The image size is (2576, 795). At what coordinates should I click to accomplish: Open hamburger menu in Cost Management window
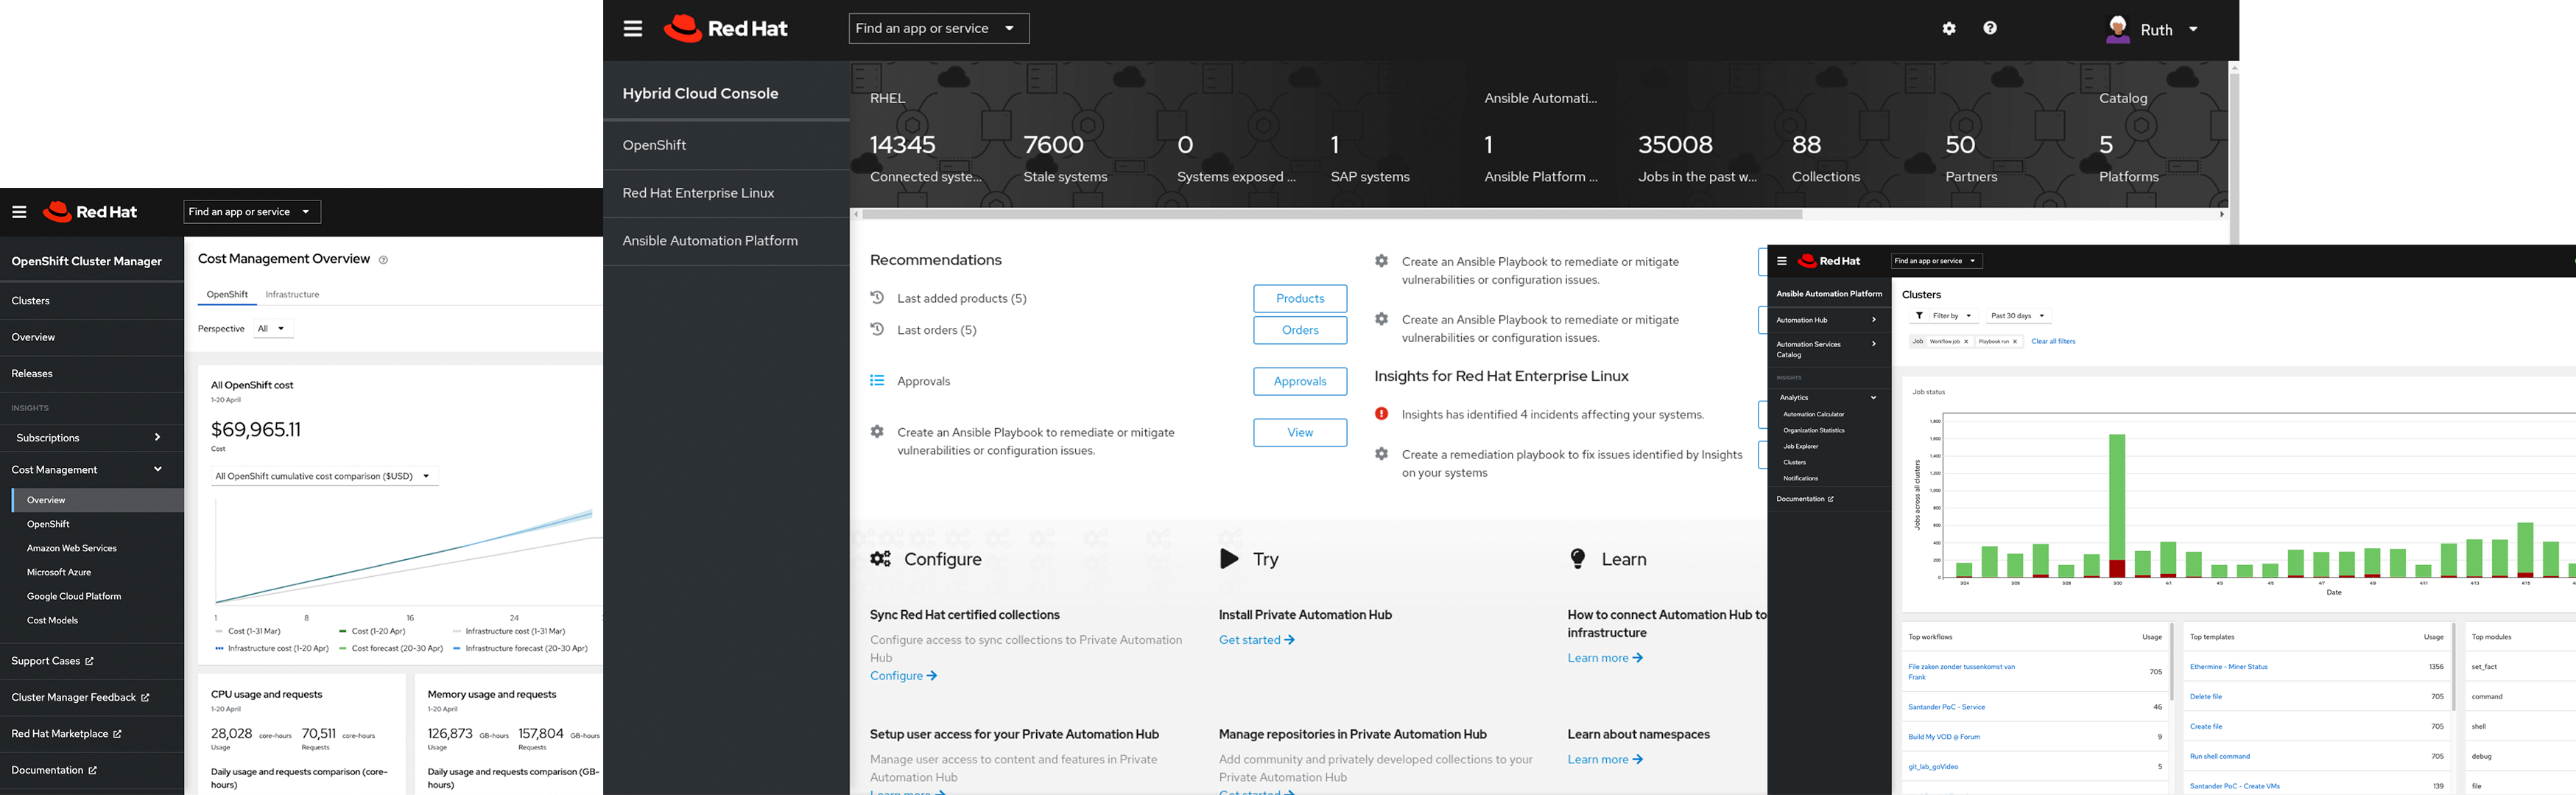click(19, 212)
